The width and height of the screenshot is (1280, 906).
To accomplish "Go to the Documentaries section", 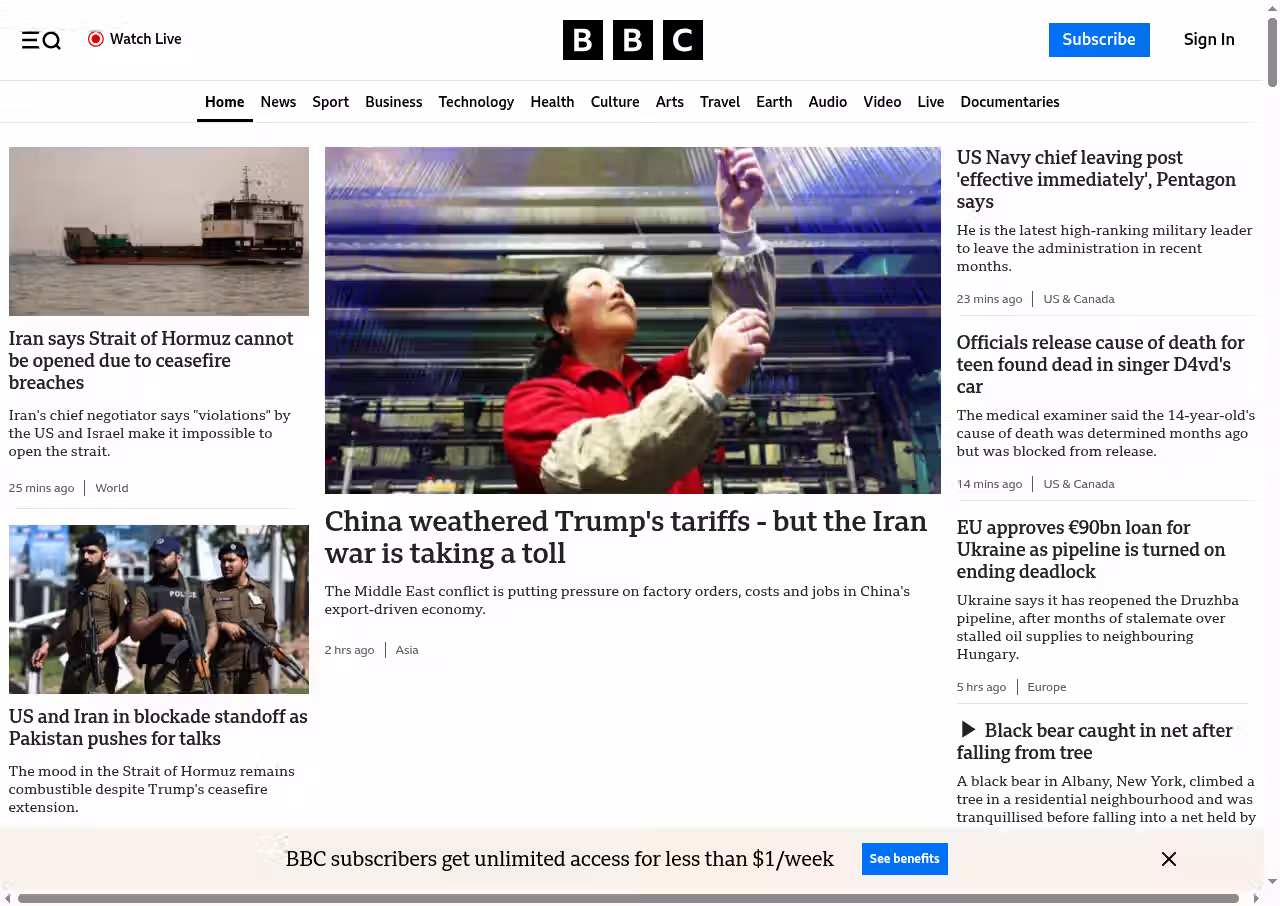I will (x=1009, y=102).
